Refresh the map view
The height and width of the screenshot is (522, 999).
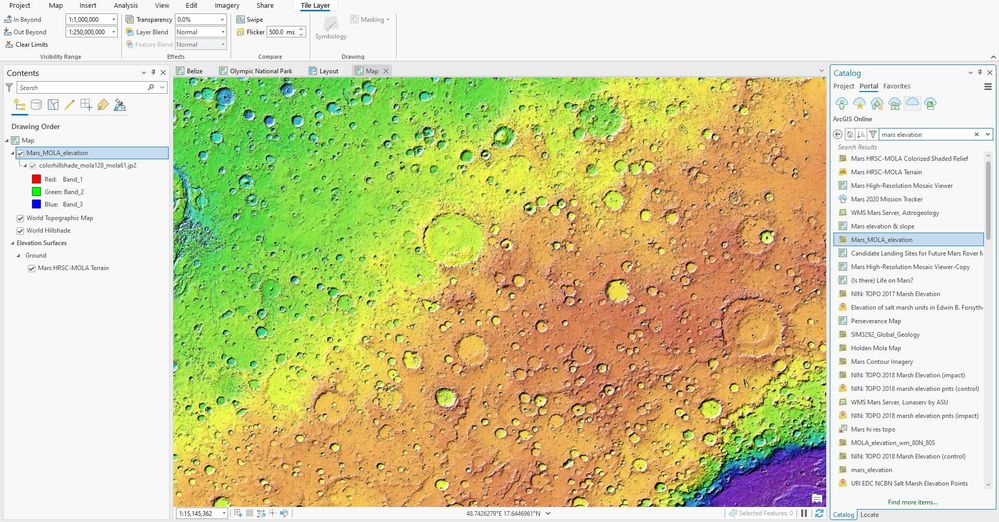click(x=819, y=513)
